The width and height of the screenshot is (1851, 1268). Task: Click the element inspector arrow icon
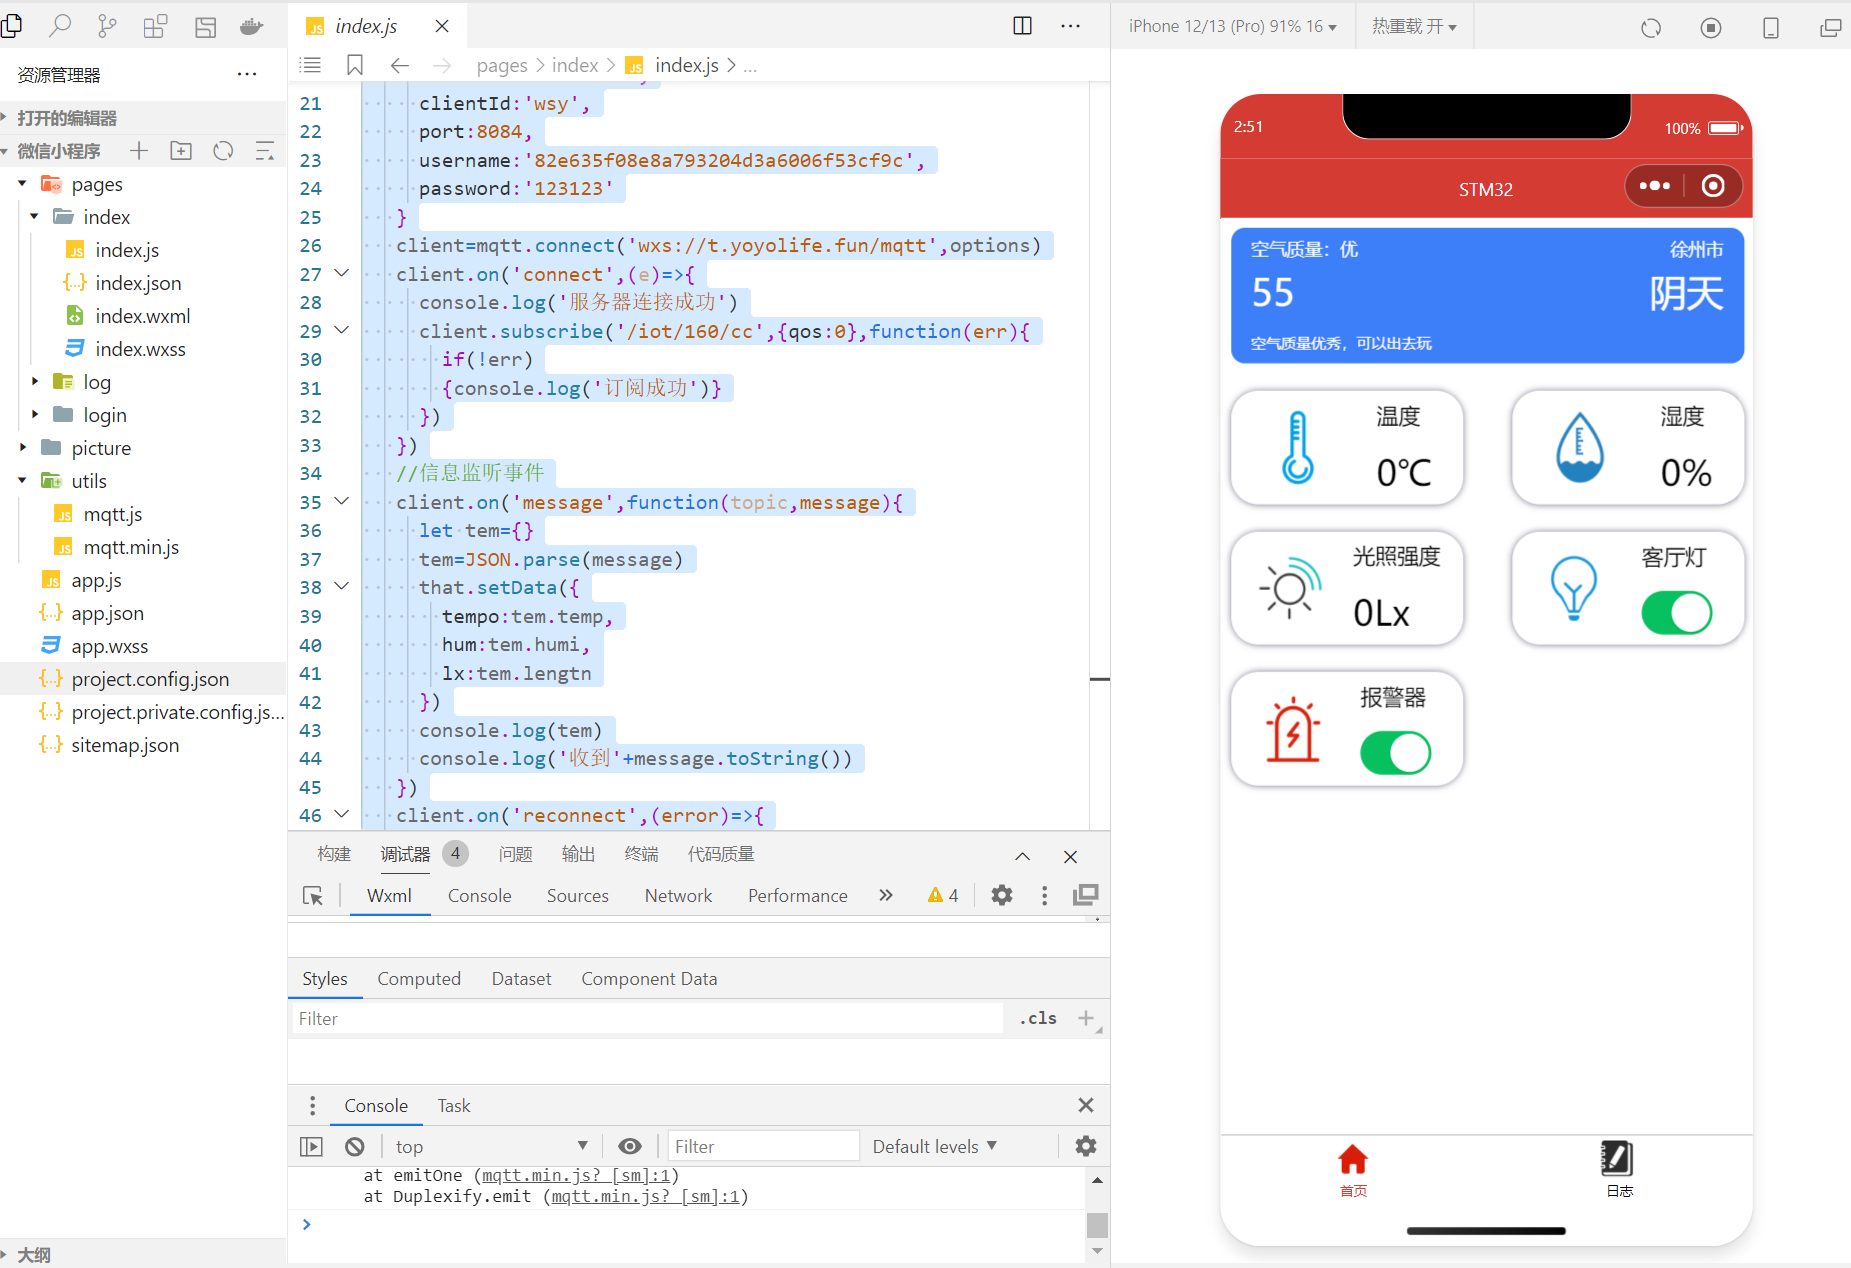[x=313, y=895]
